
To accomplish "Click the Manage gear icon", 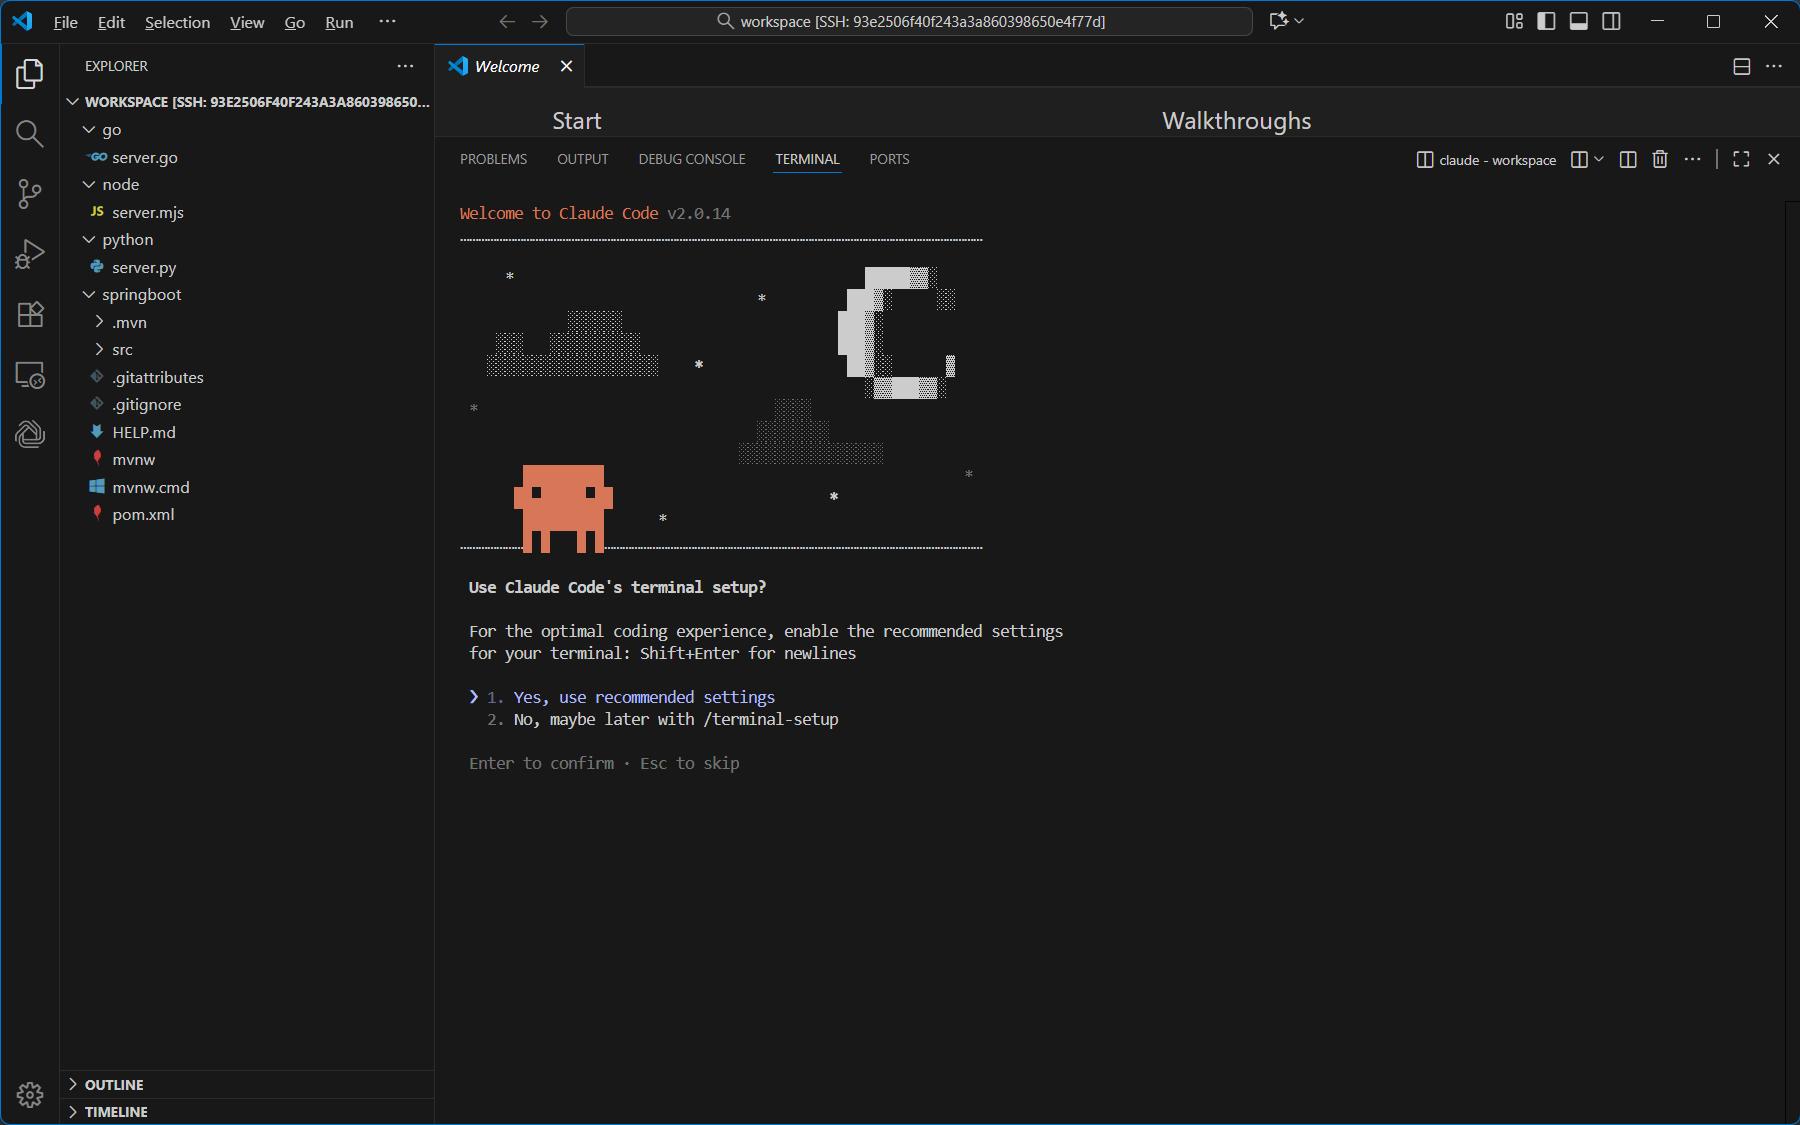I will pyautogui.click(x=30, y=1095).
